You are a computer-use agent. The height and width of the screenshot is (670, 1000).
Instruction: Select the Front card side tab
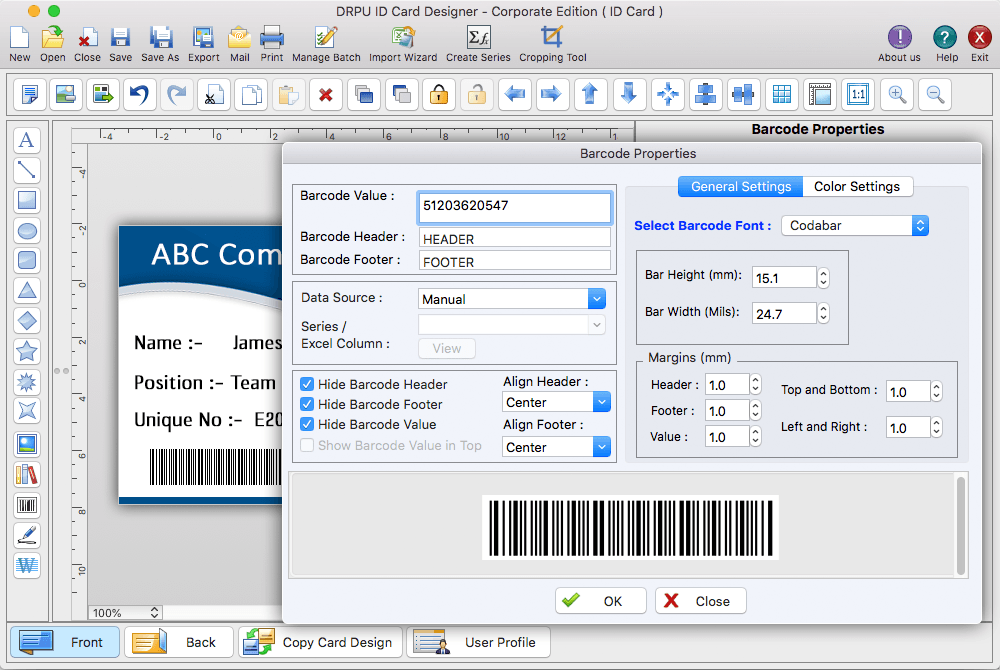[64, 642]
